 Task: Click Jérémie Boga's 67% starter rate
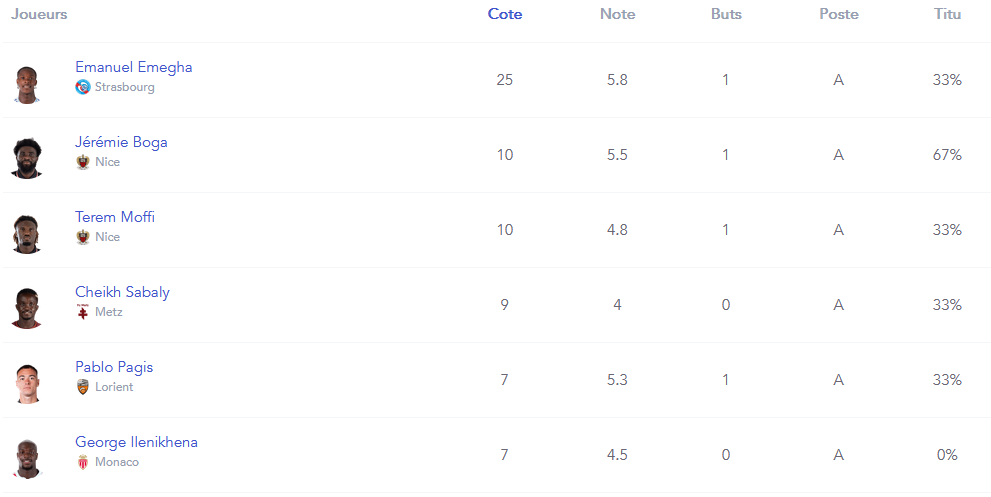(x=947, y=155)
